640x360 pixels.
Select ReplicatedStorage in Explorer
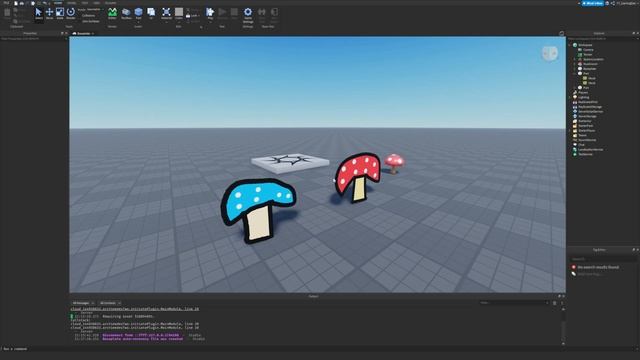point(590,107)
